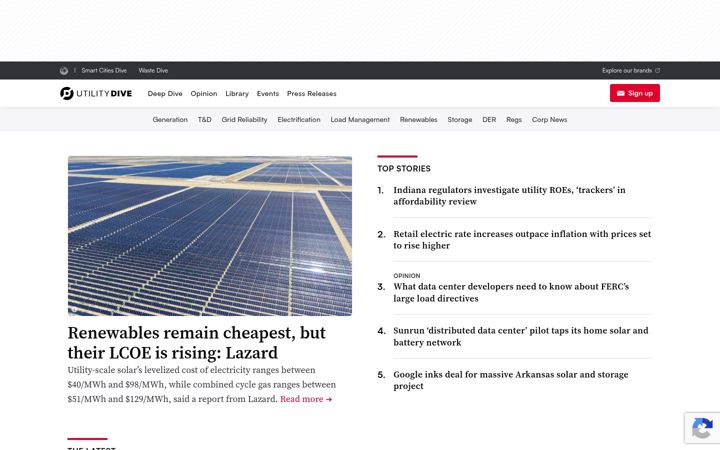
Task: Open the Press Releases menu item
Action: coord(312,94)
